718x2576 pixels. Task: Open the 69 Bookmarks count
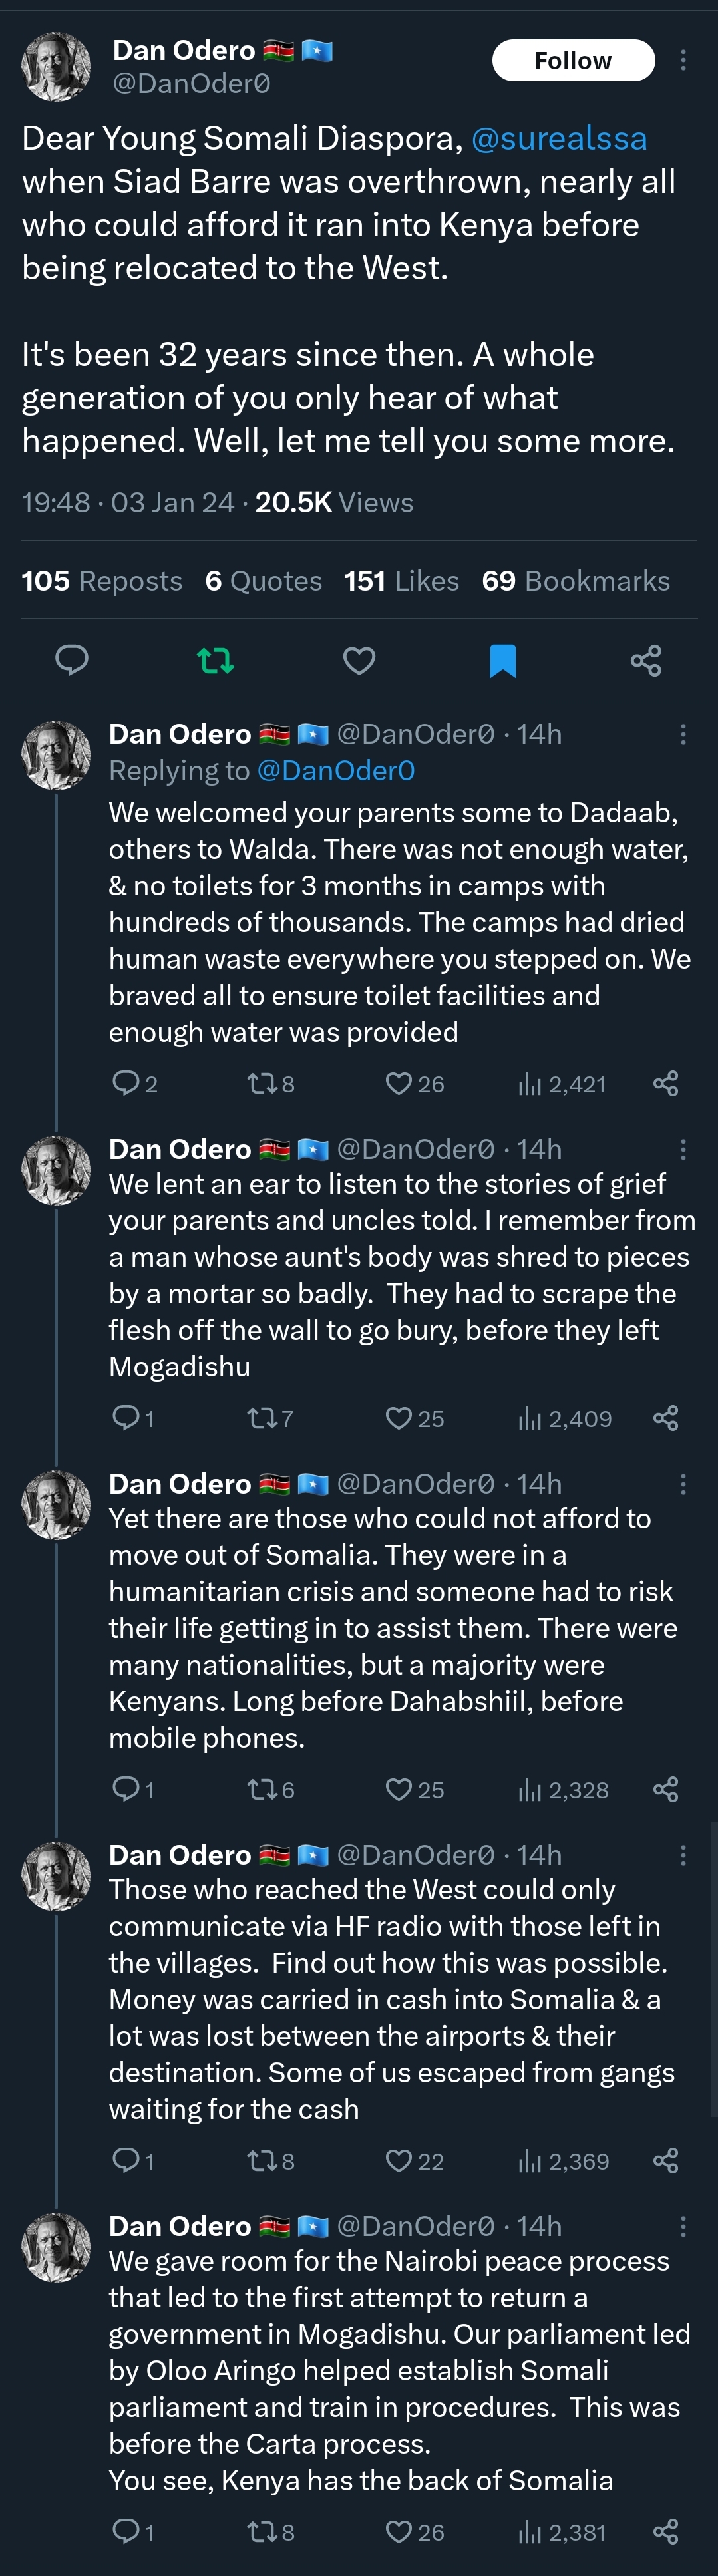[x=576, y=581]
